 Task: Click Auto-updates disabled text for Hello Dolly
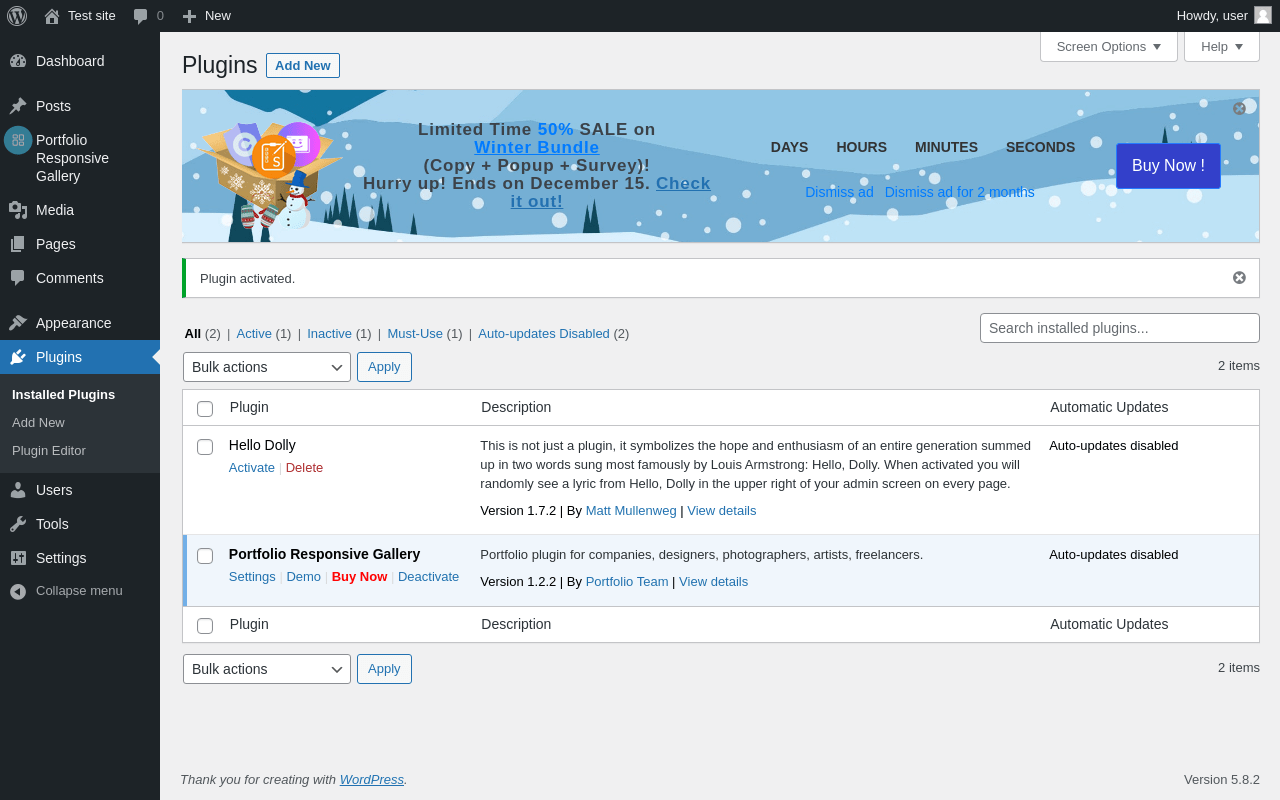click(x=1114, y=445)
